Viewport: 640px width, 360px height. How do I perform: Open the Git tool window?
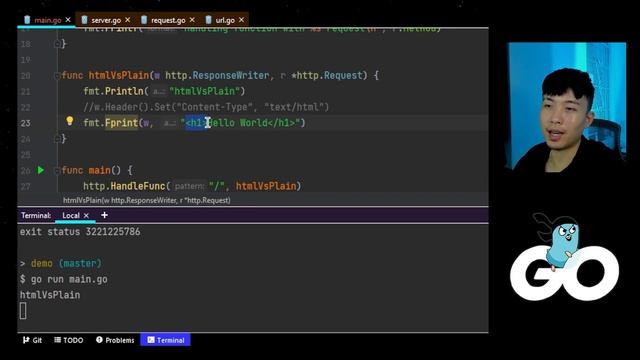click(x=32, y=340)
